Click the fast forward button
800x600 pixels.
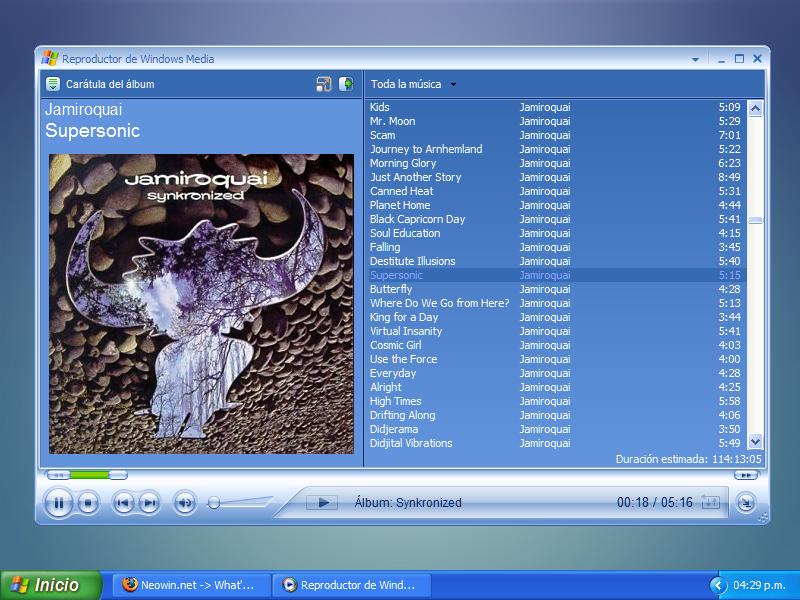point(745,475)
